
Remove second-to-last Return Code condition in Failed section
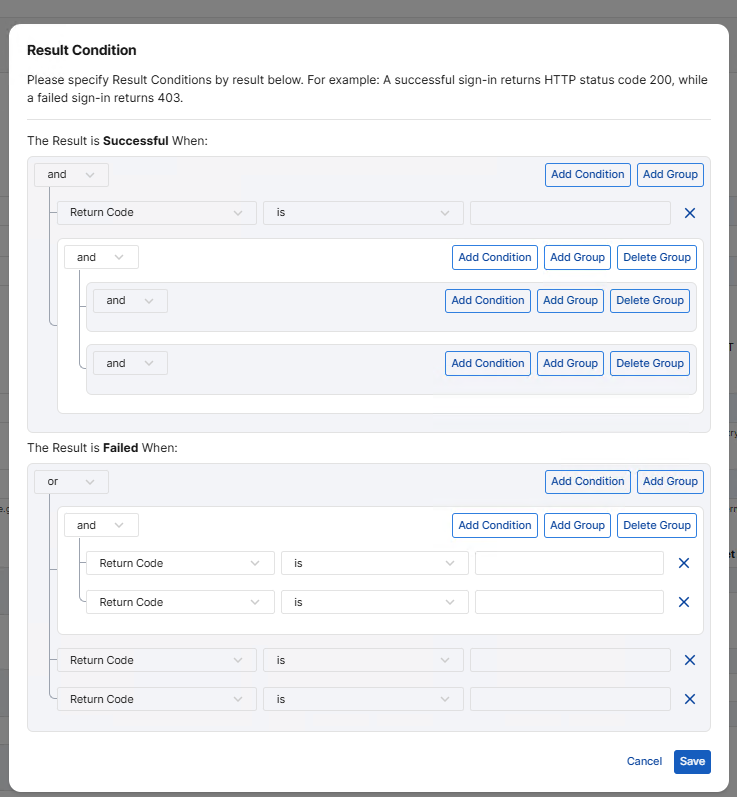click(x=689, y=660)
